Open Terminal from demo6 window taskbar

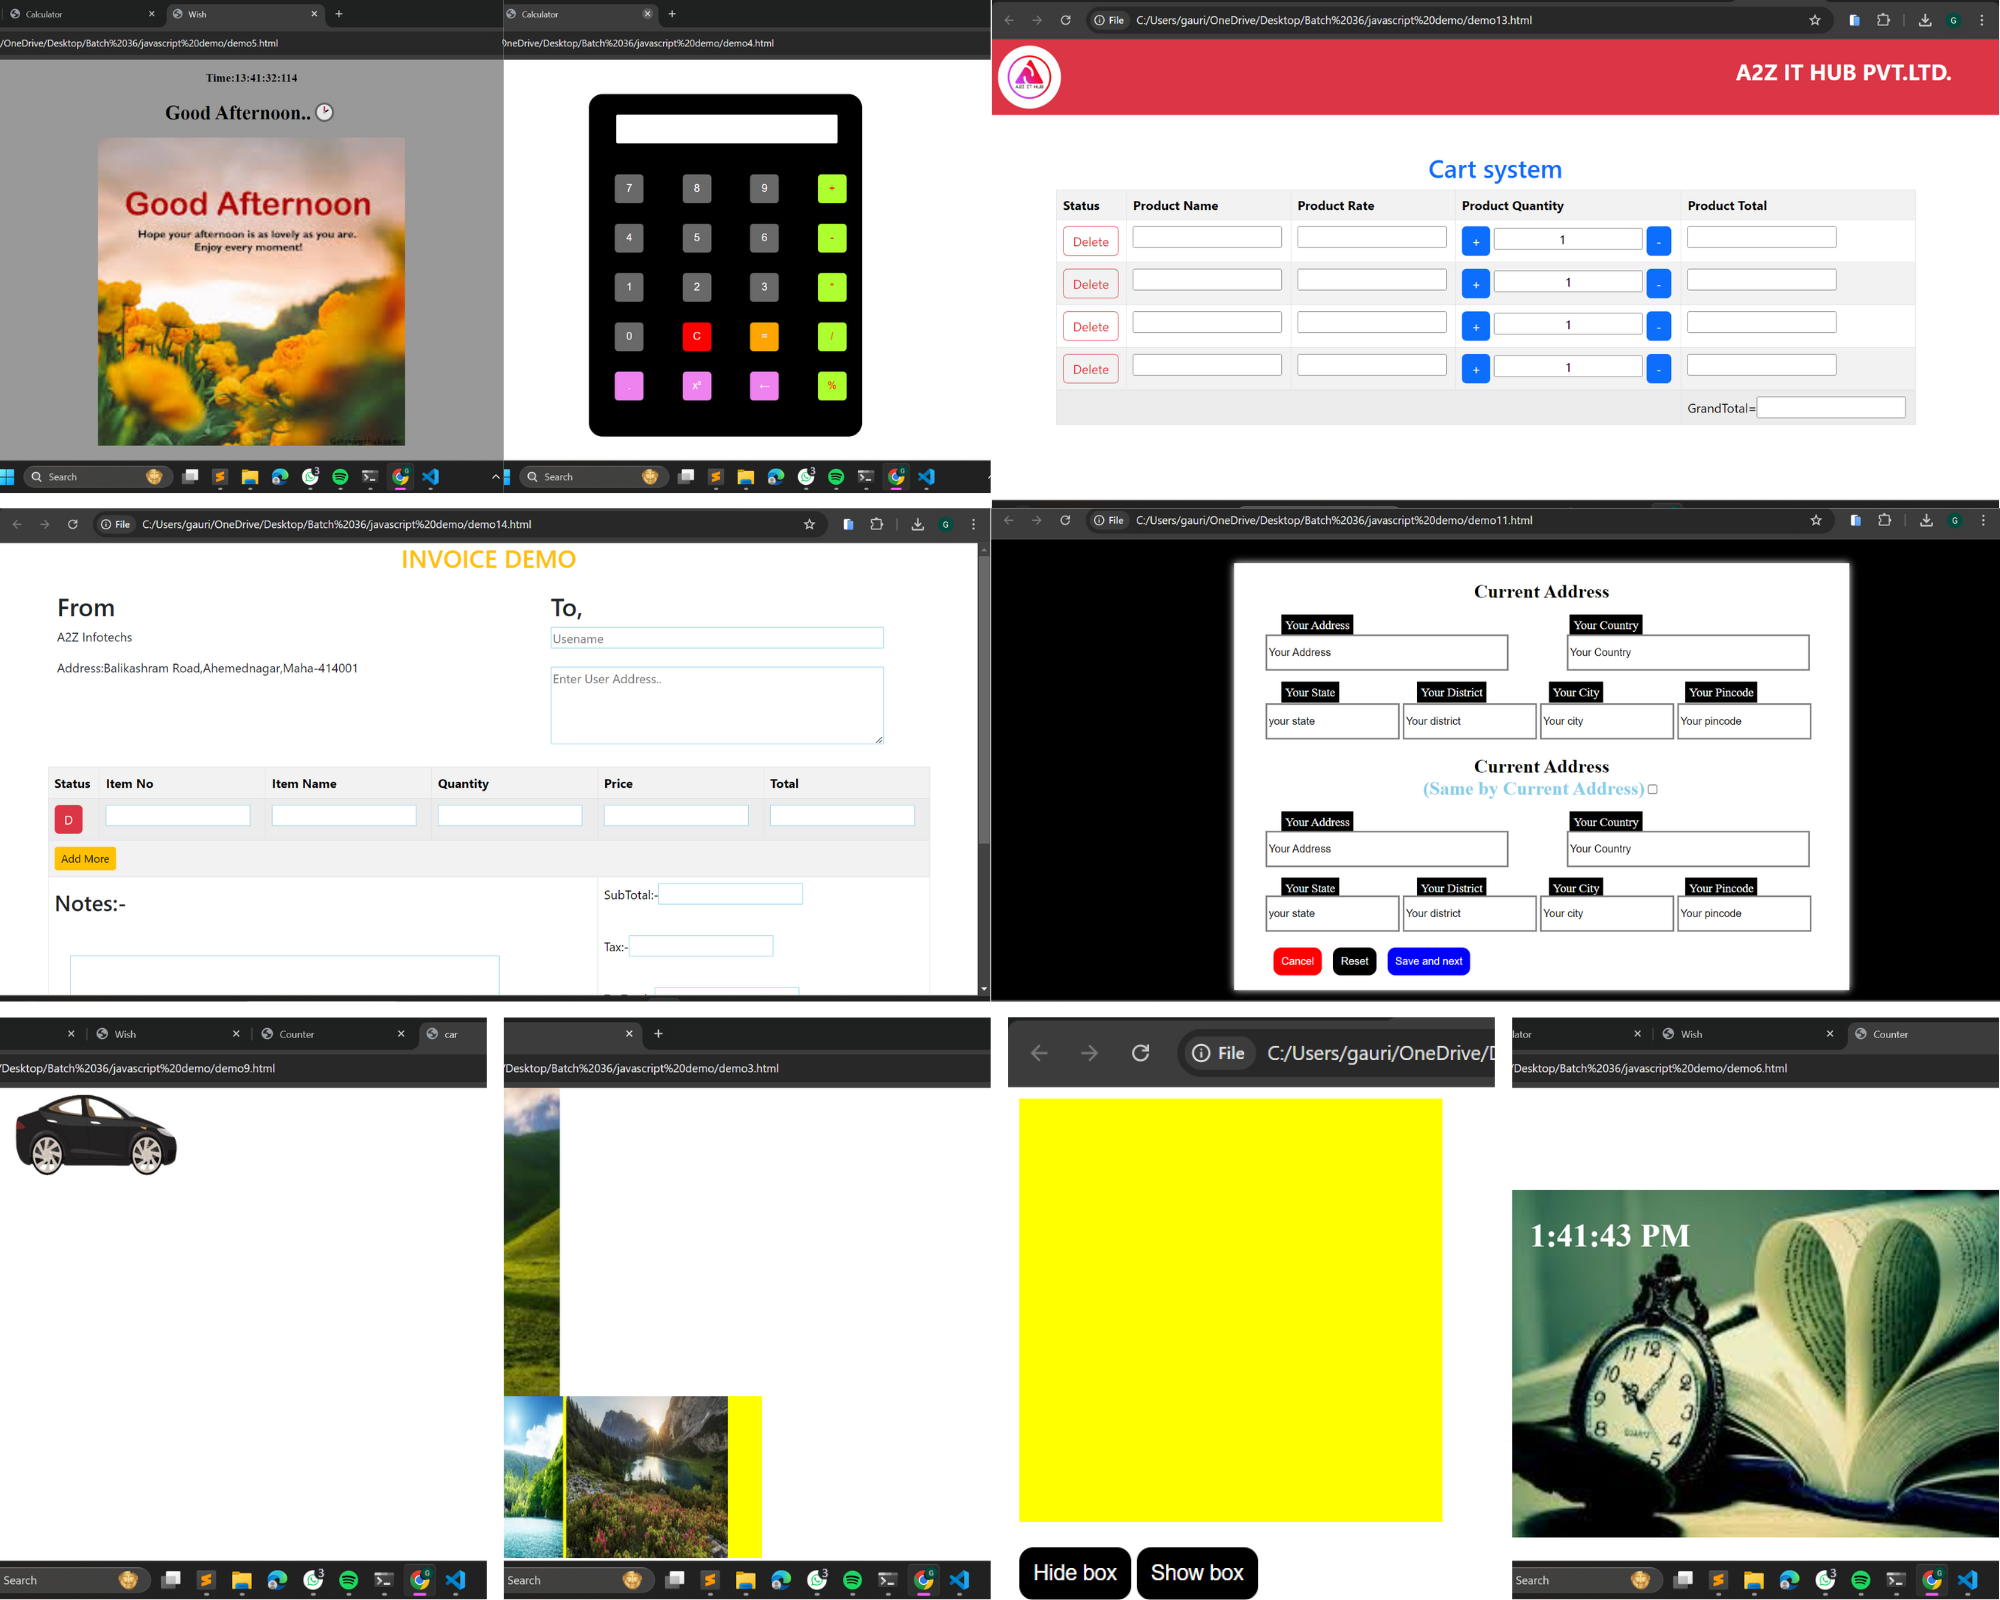[x=1896, y=1580]
